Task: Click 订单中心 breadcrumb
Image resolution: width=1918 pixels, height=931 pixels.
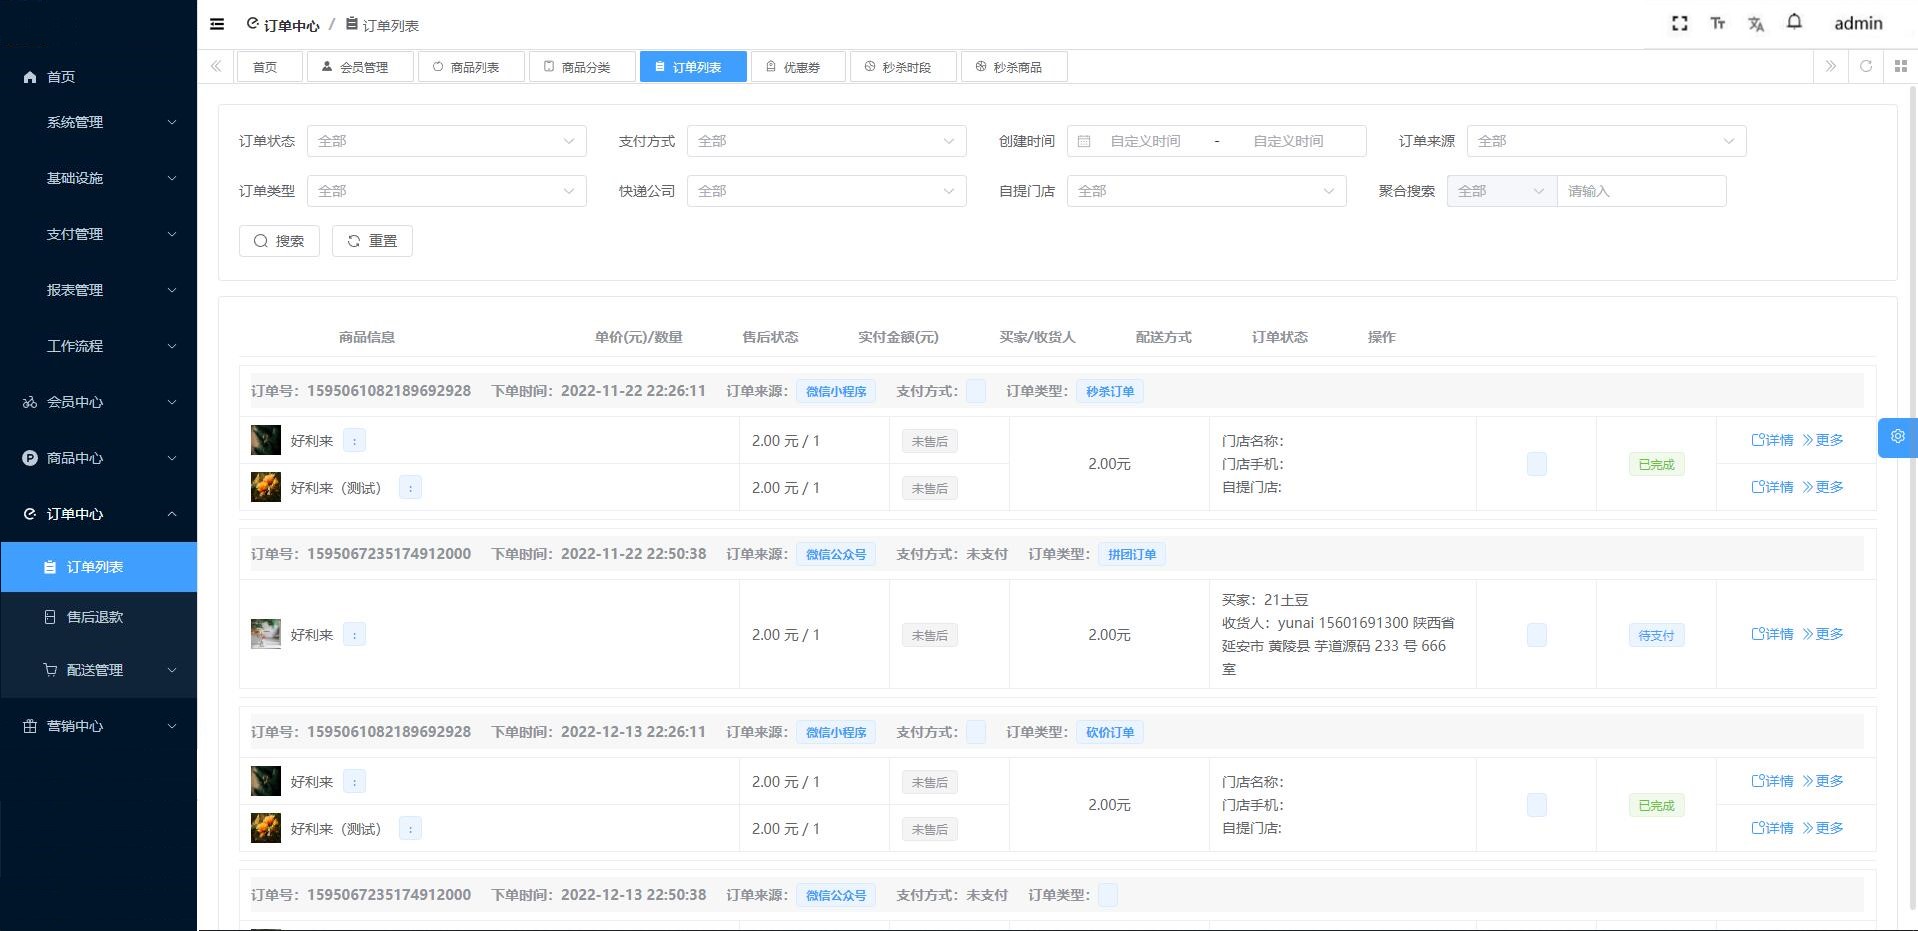Action: pos(283,25)
